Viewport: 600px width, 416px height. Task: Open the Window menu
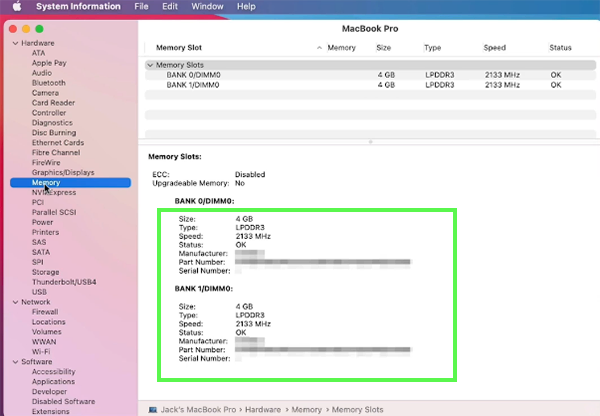[x=207, y=7]
